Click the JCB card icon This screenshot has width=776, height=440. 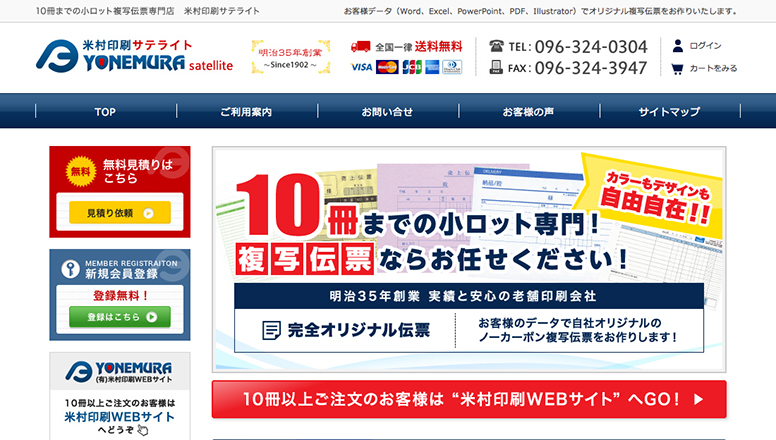(x=411, y=67)
